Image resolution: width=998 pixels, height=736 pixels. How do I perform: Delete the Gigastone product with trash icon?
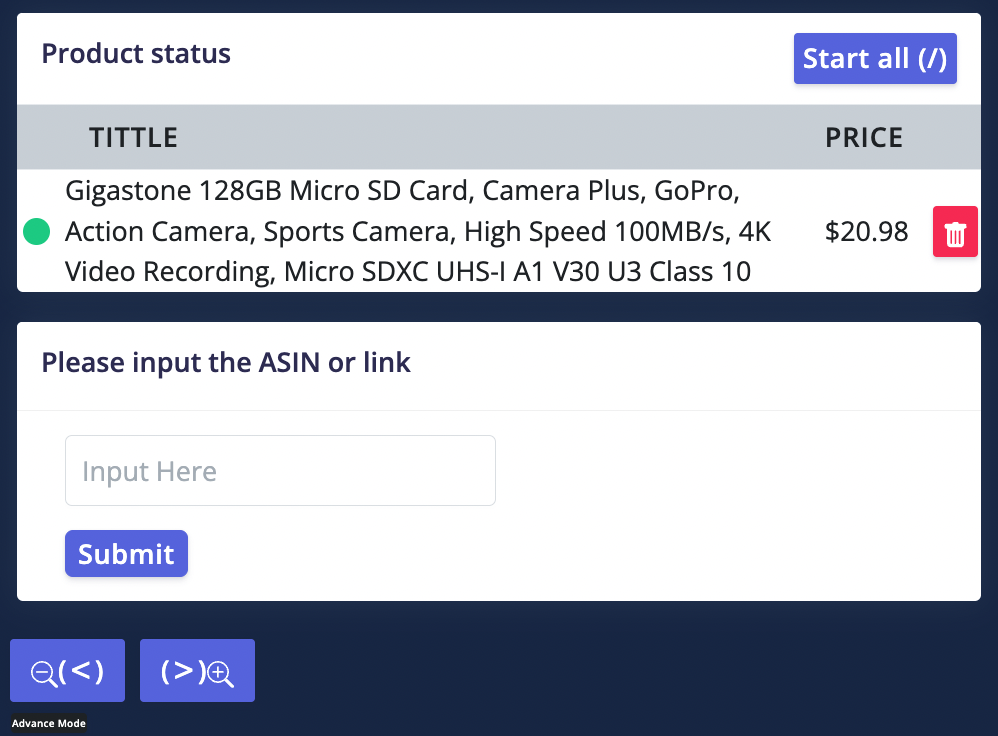tap(955, 232)
